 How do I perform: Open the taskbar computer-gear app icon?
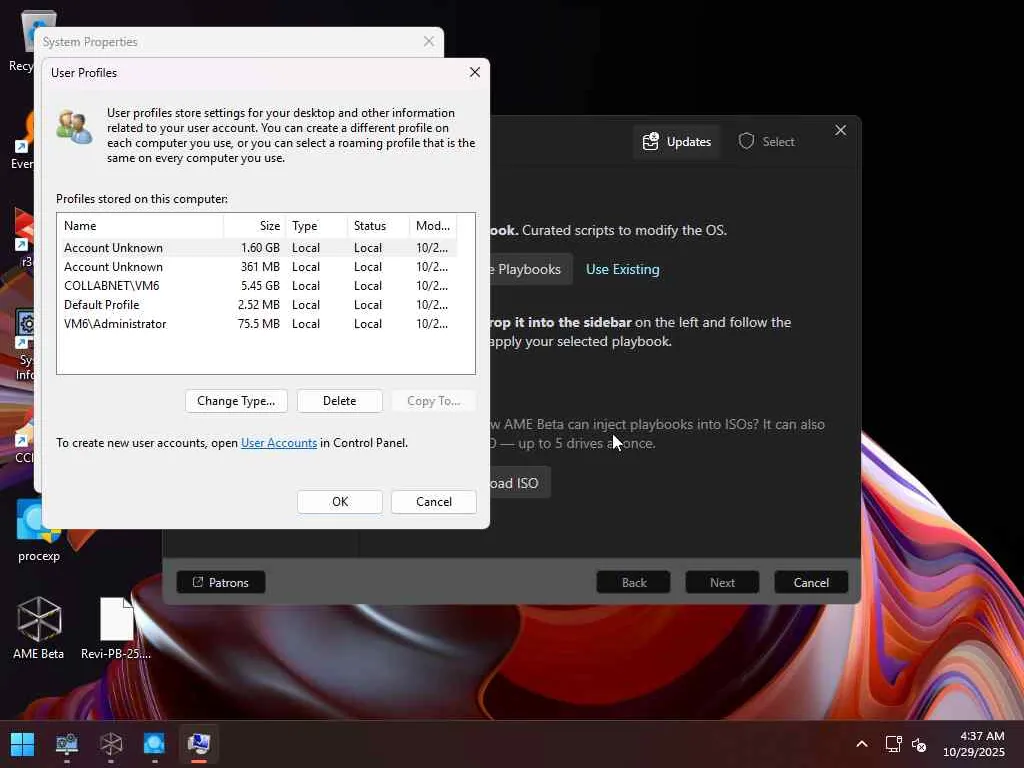tap(67, 743)
